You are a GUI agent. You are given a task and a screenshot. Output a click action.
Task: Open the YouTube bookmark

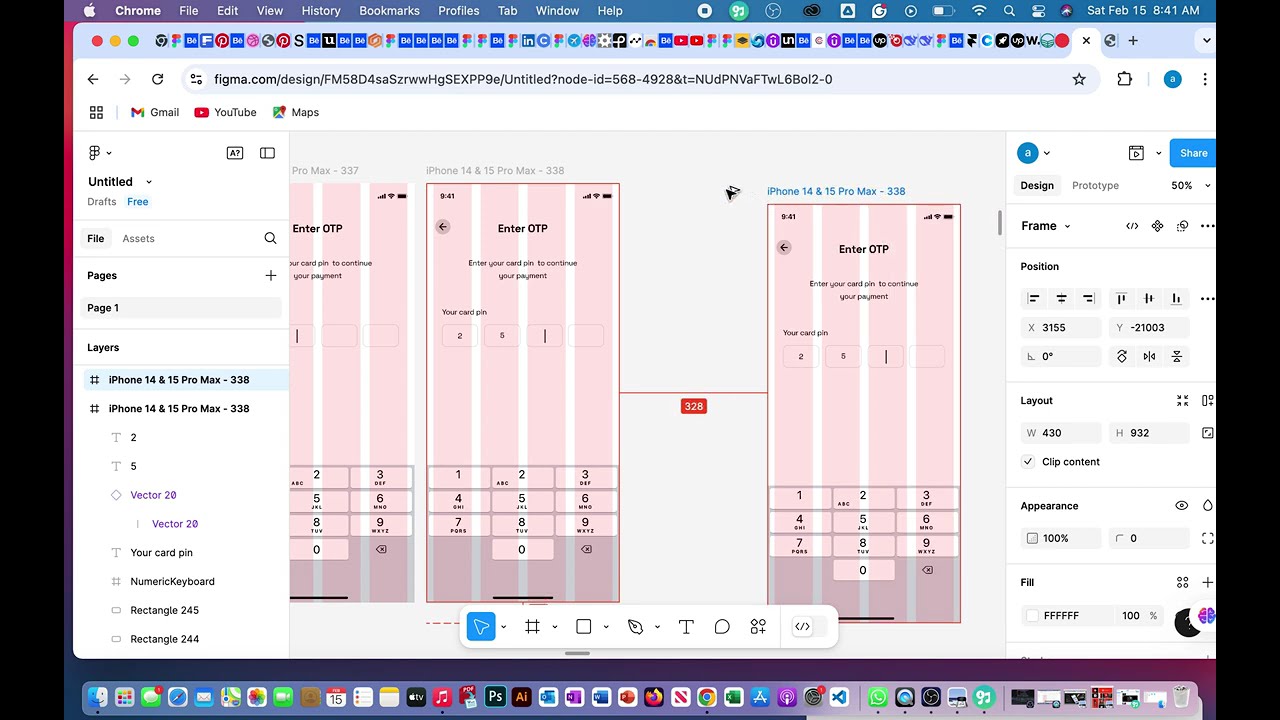225,112
